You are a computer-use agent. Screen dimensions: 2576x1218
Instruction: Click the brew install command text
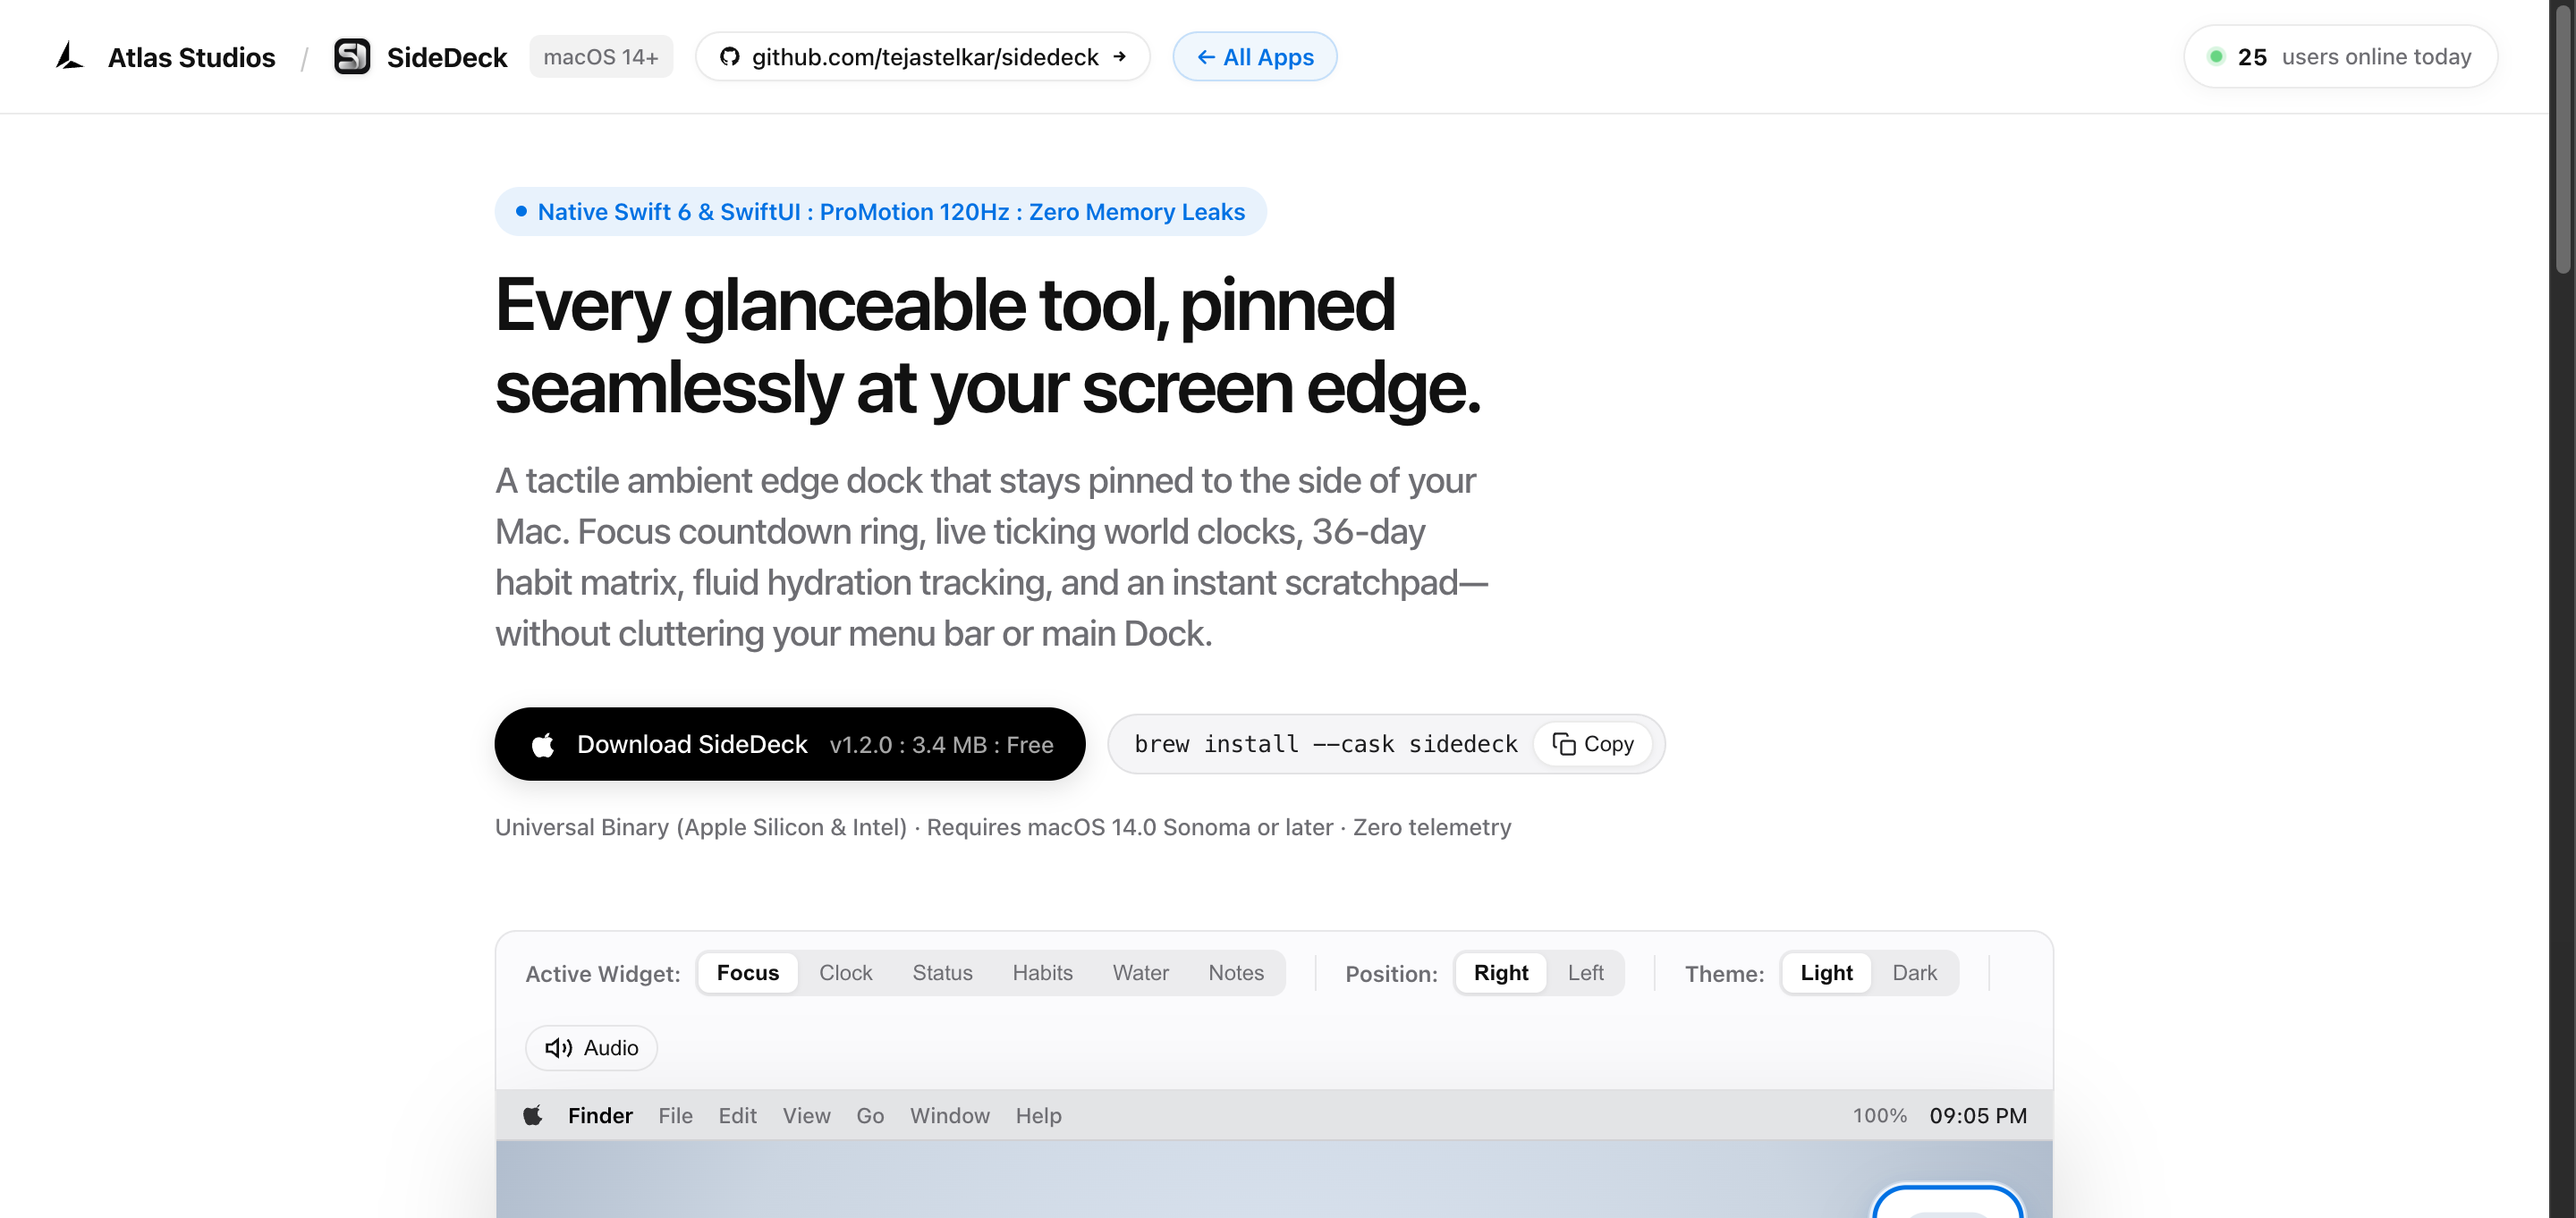coord(1325,744)
